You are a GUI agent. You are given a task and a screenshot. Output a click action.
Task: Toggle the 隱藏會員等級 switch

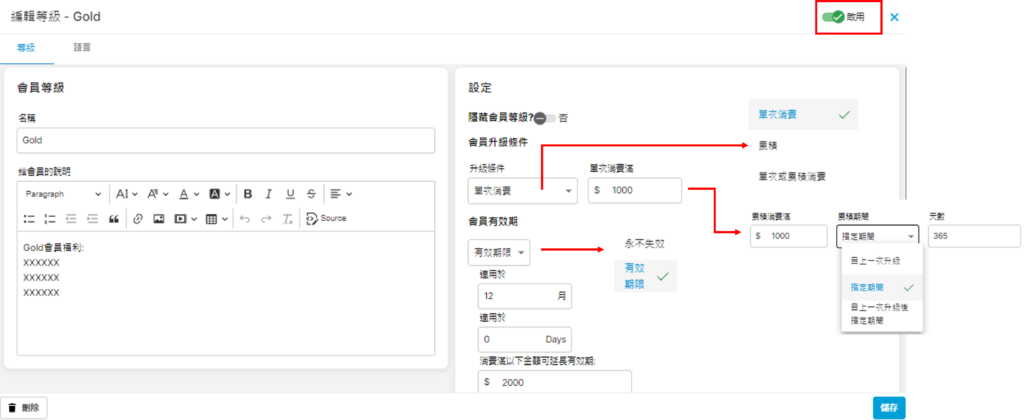coord(544,118)
